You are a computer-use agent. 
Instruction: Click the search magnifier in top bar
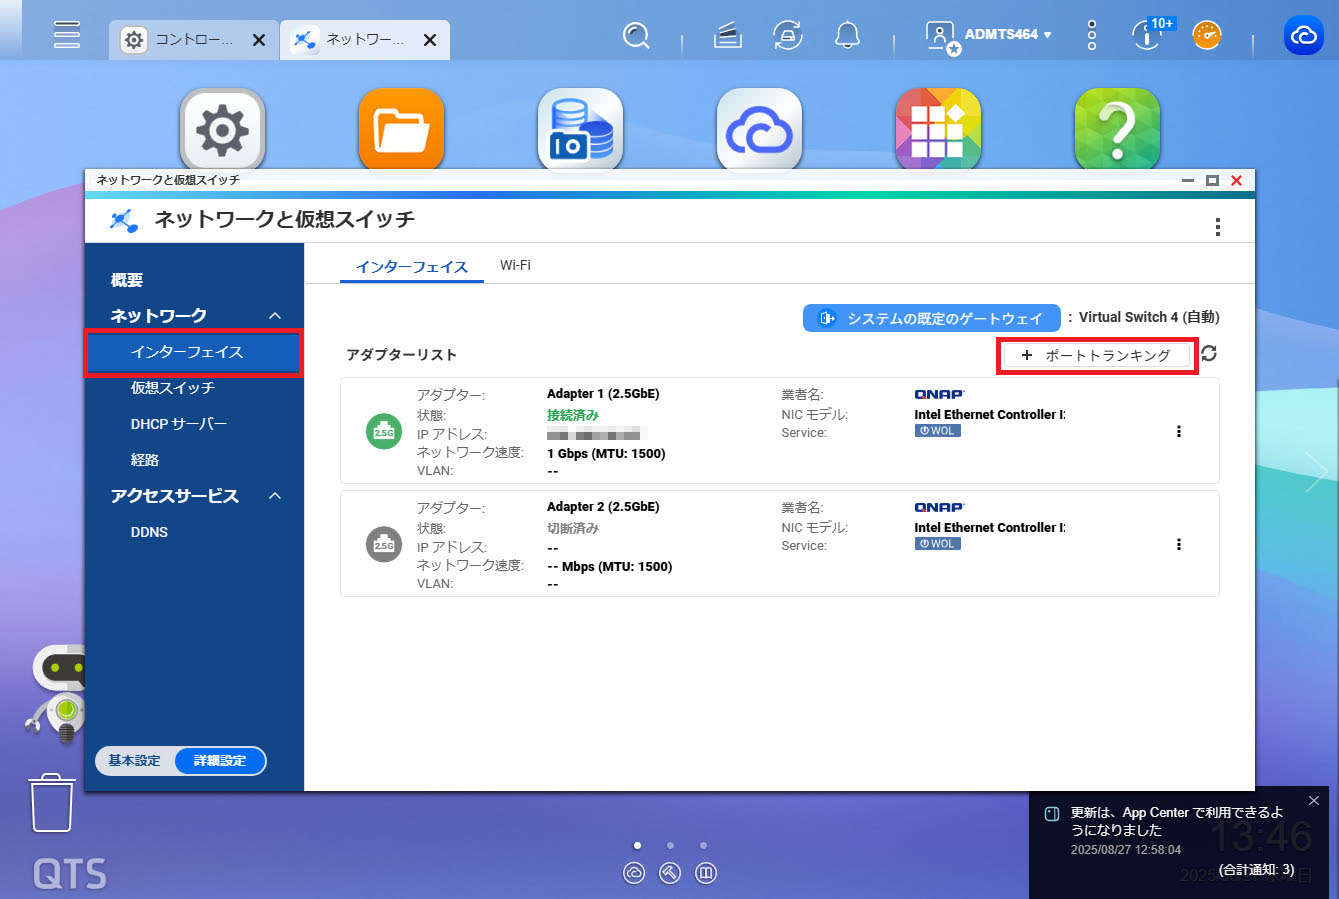click(x=636, y=36)
